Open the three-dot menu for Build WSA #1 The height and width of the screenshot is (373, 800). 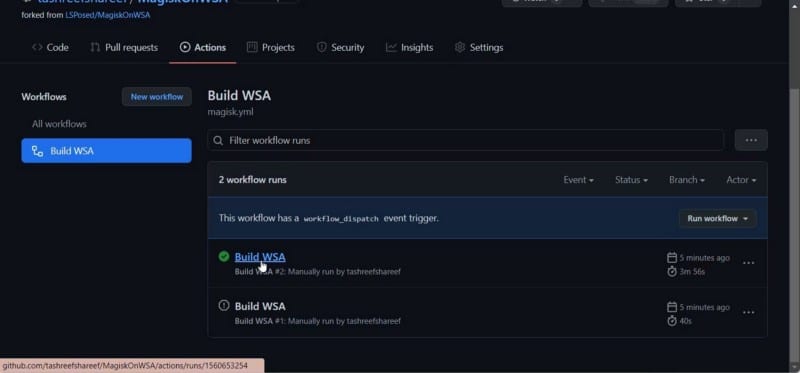pyautogui.click(x=748, y=312)
